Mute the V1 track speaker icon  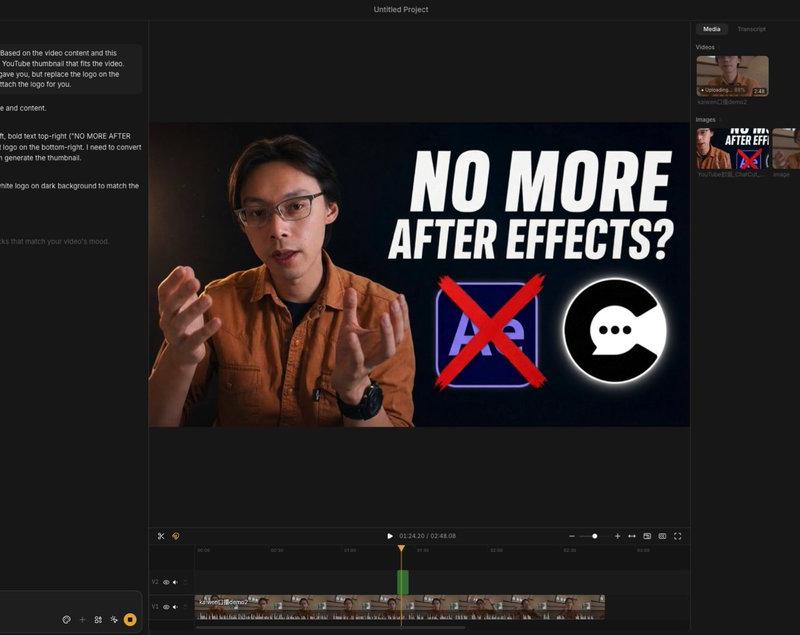click(175, 607)
